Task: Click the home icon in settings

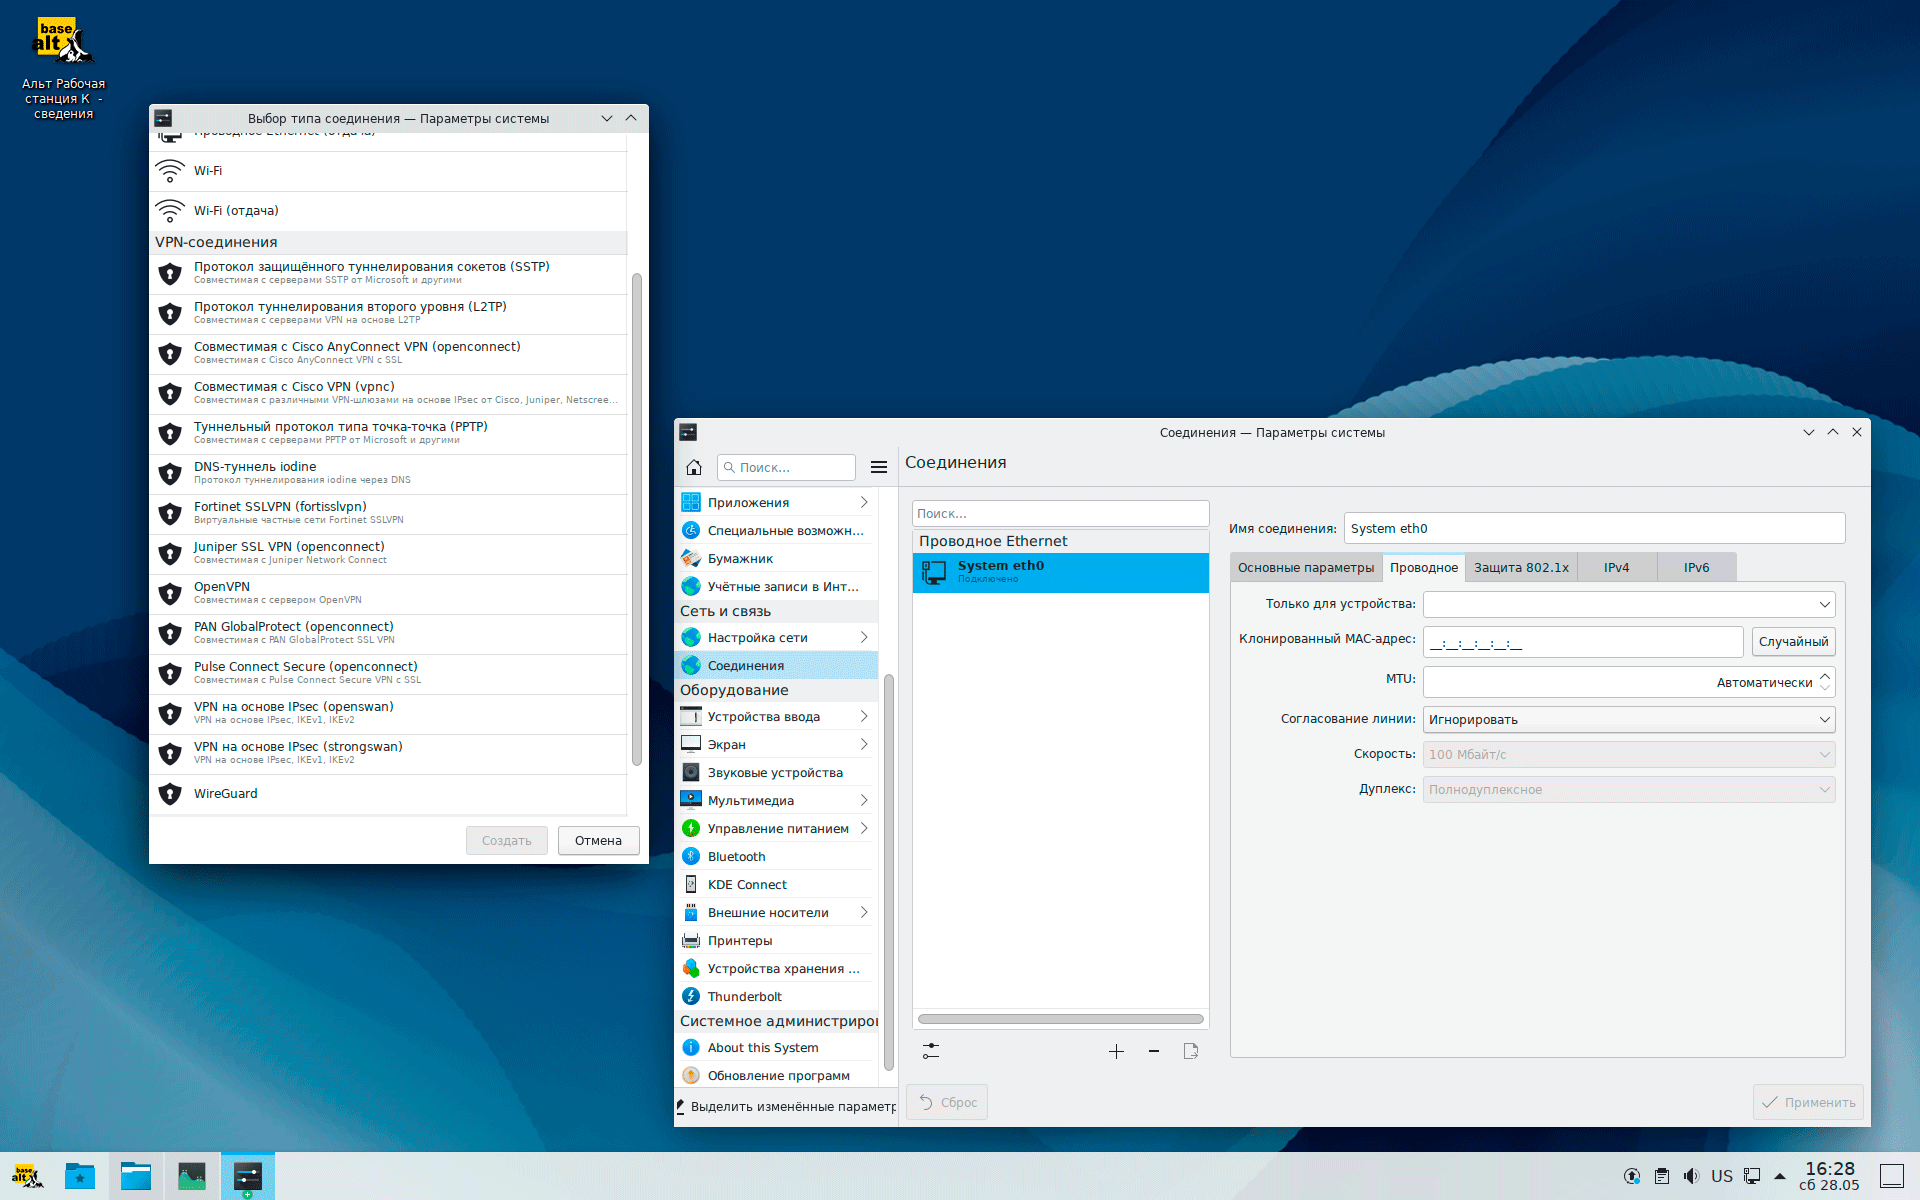Action: point(694,467)
